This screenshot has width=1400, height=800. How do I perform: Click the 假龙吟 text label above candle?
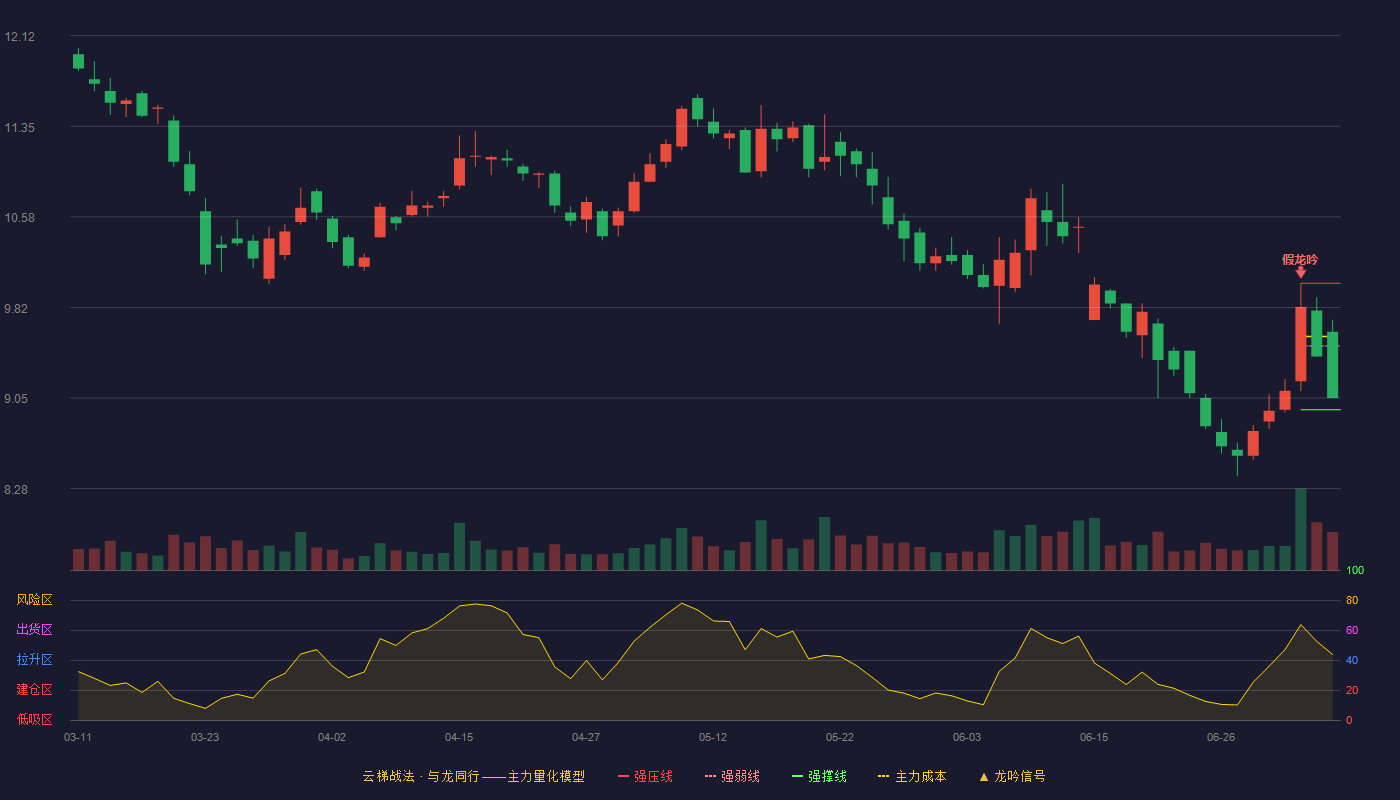coord(1300,259)
